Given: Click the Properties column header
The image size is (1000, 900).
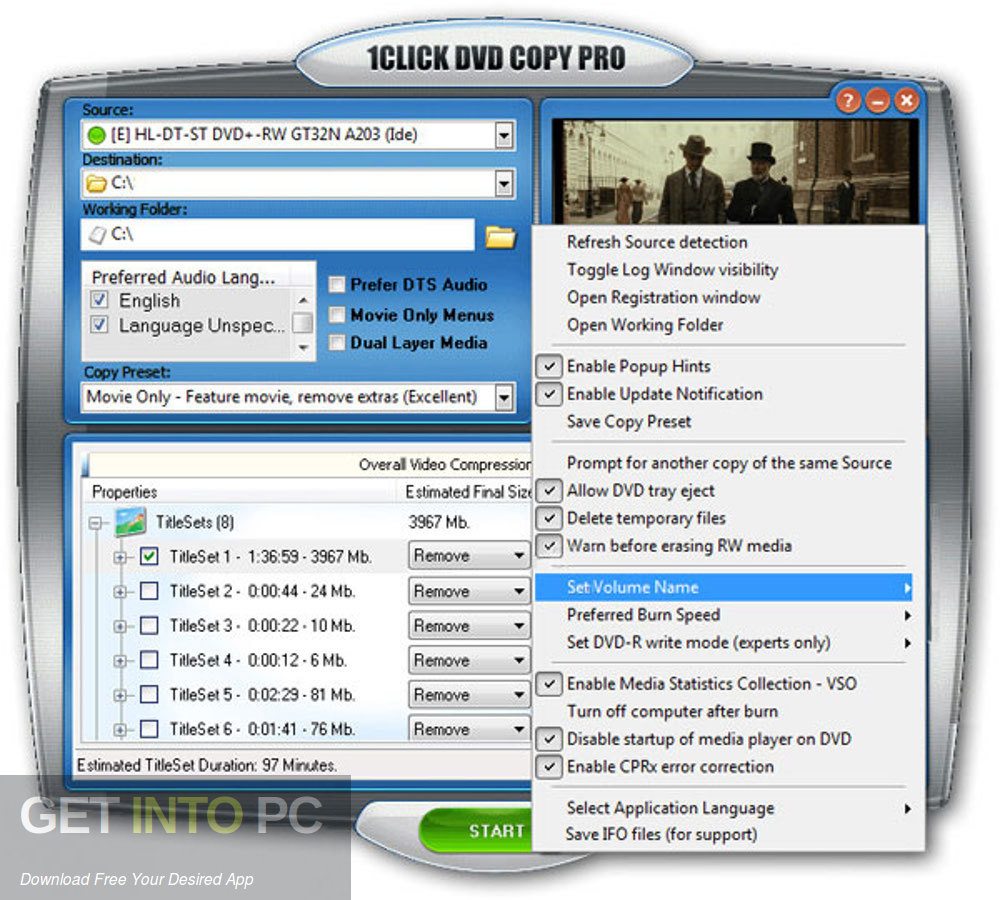Looking at the screenshot, I should [x=240, y=492].
